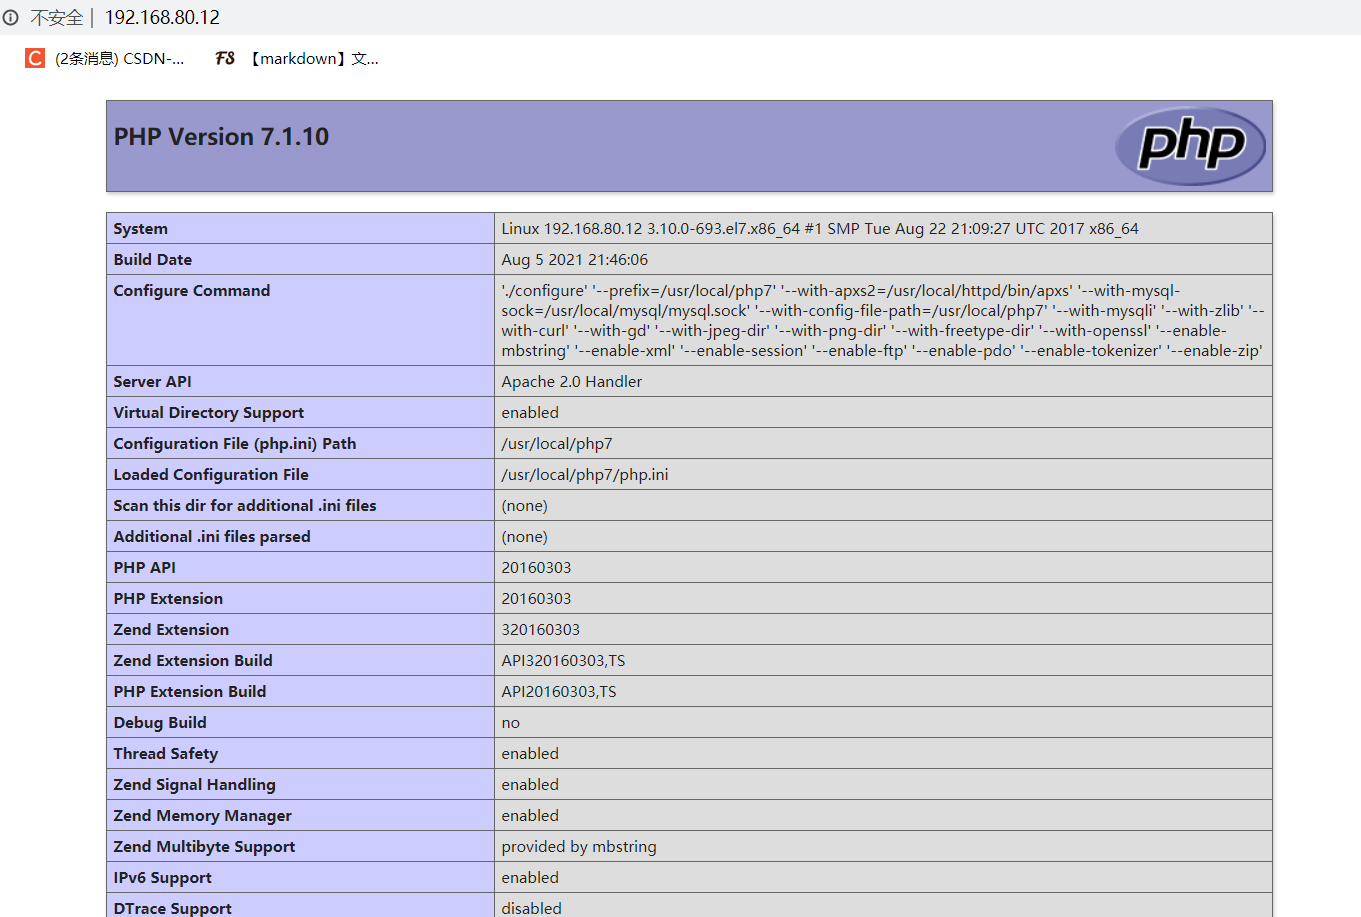Click the Server API label

153,381
